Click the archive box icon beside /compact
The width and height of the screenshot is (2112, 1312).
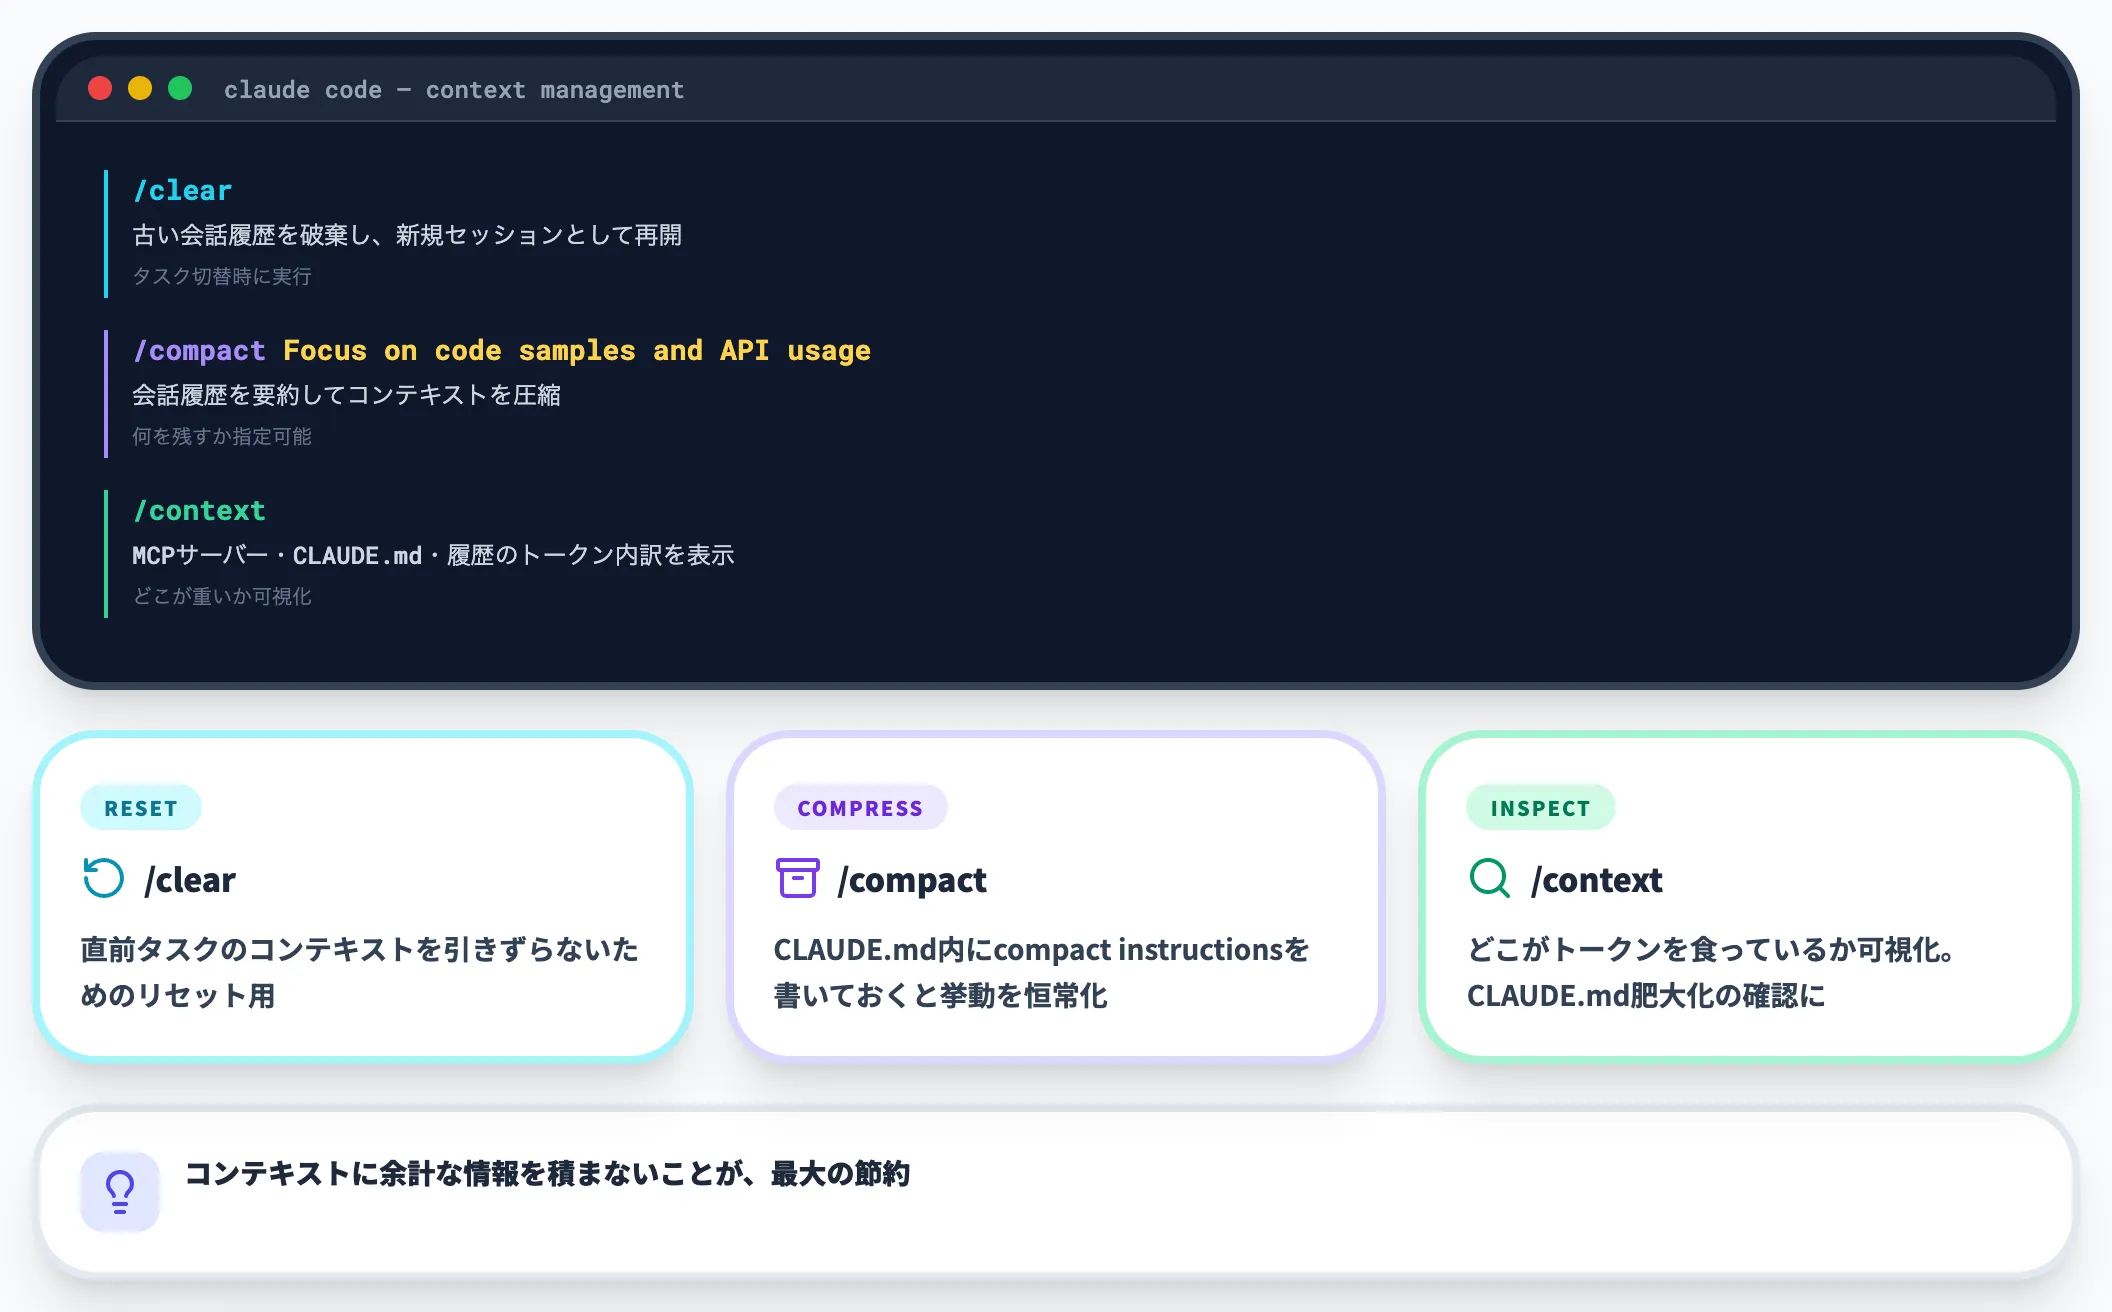pyautogui.click(x=798, y=878)
